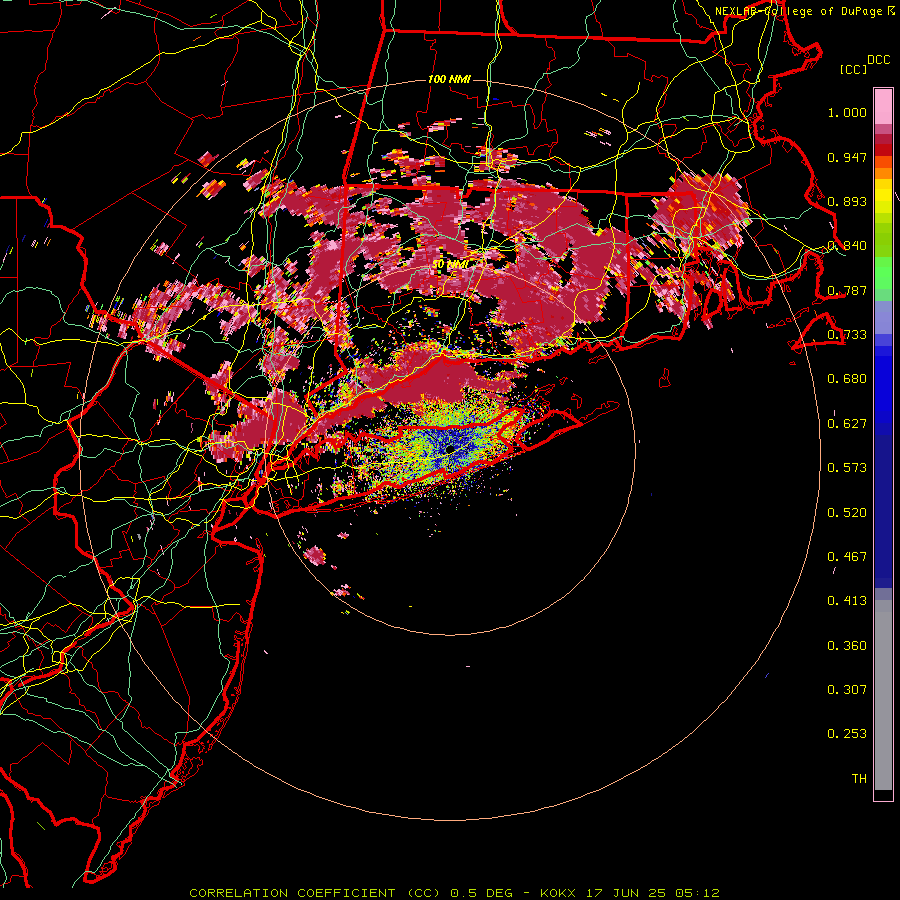Click the 100 NMI range ring label
The width and height of the screenshot is (900, 900).
(x=449, y=79)
